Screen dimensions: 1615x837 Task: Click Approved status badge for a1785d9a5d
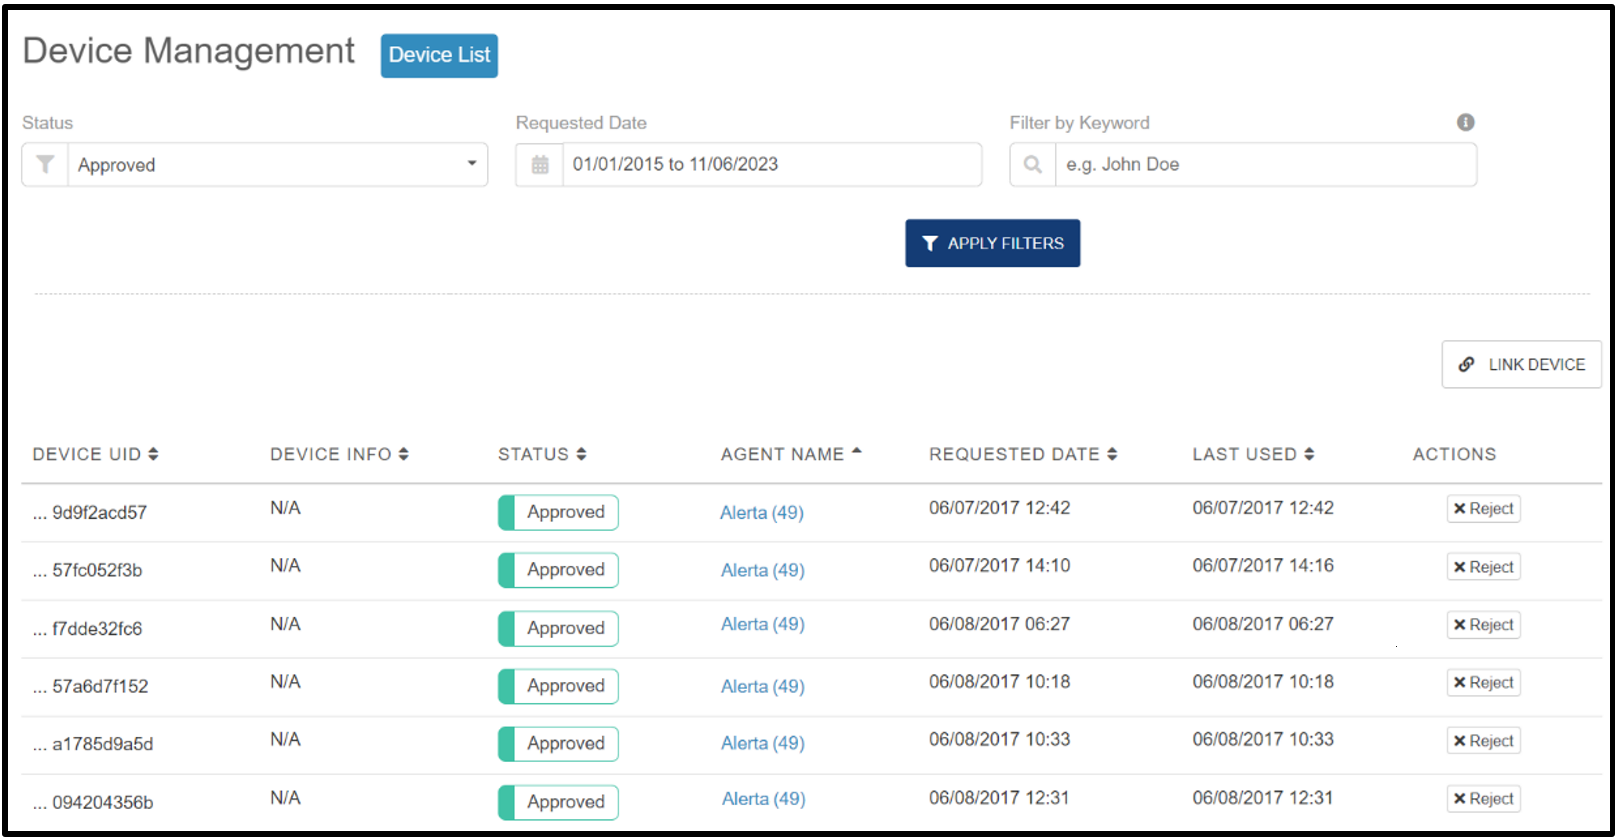[558, 744]
